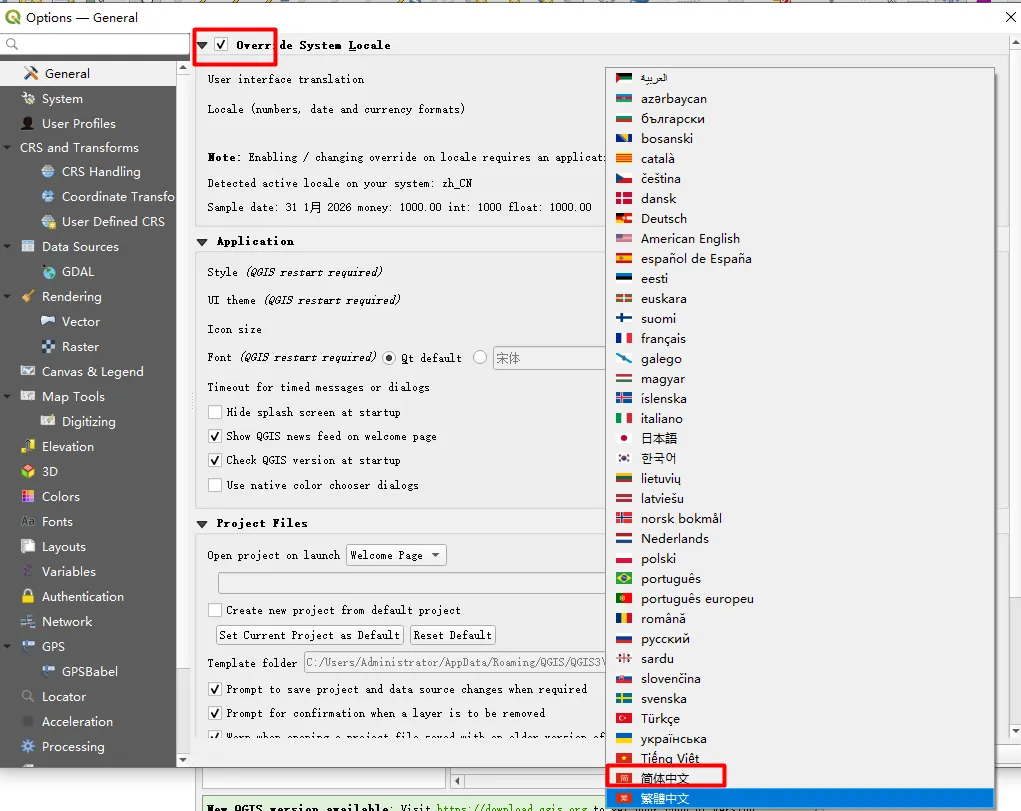Open the Welcome Page launch dropdown

396,555
